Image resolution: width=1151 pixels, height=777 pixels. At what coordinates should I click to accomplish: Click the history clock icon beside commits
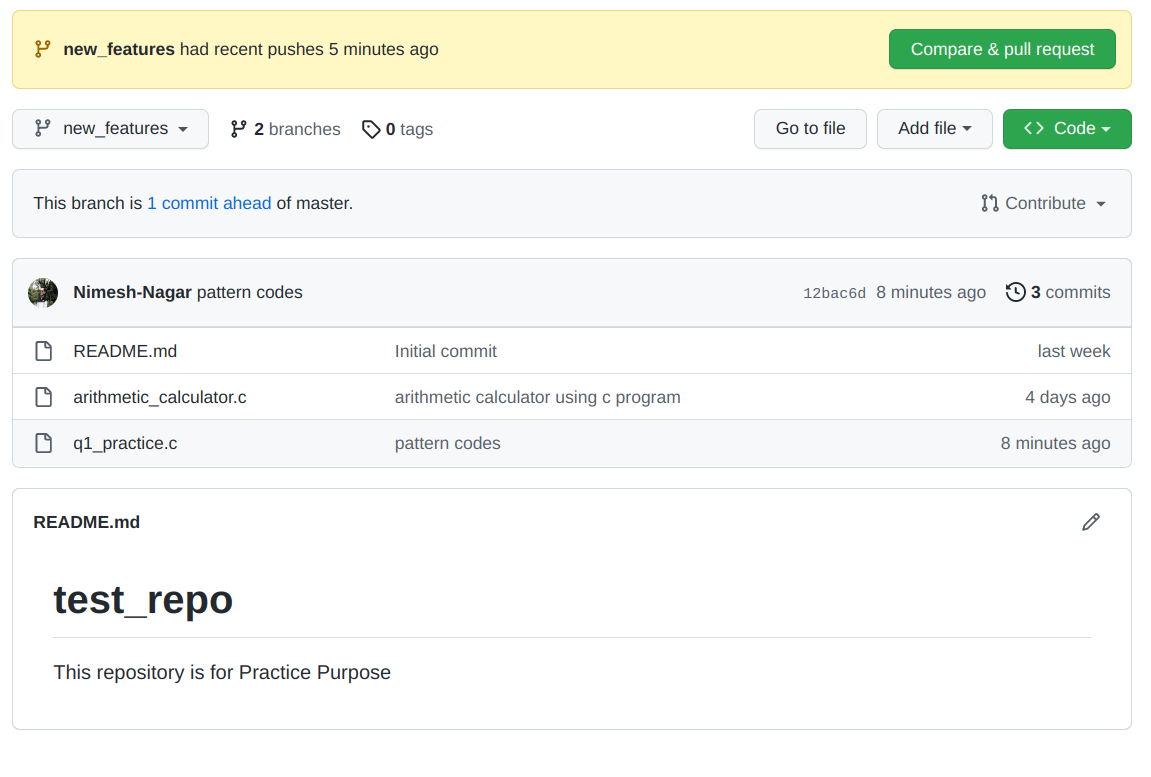pyautogui.click(x=1016, y=292)
